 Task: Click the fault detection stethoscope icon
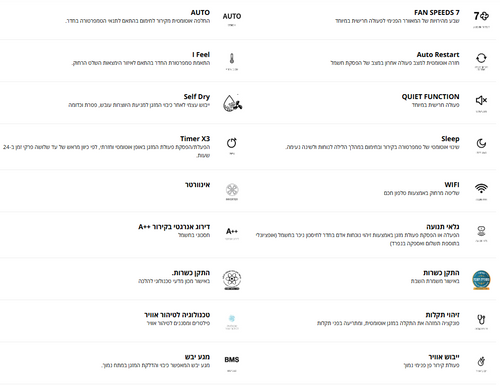481,319
